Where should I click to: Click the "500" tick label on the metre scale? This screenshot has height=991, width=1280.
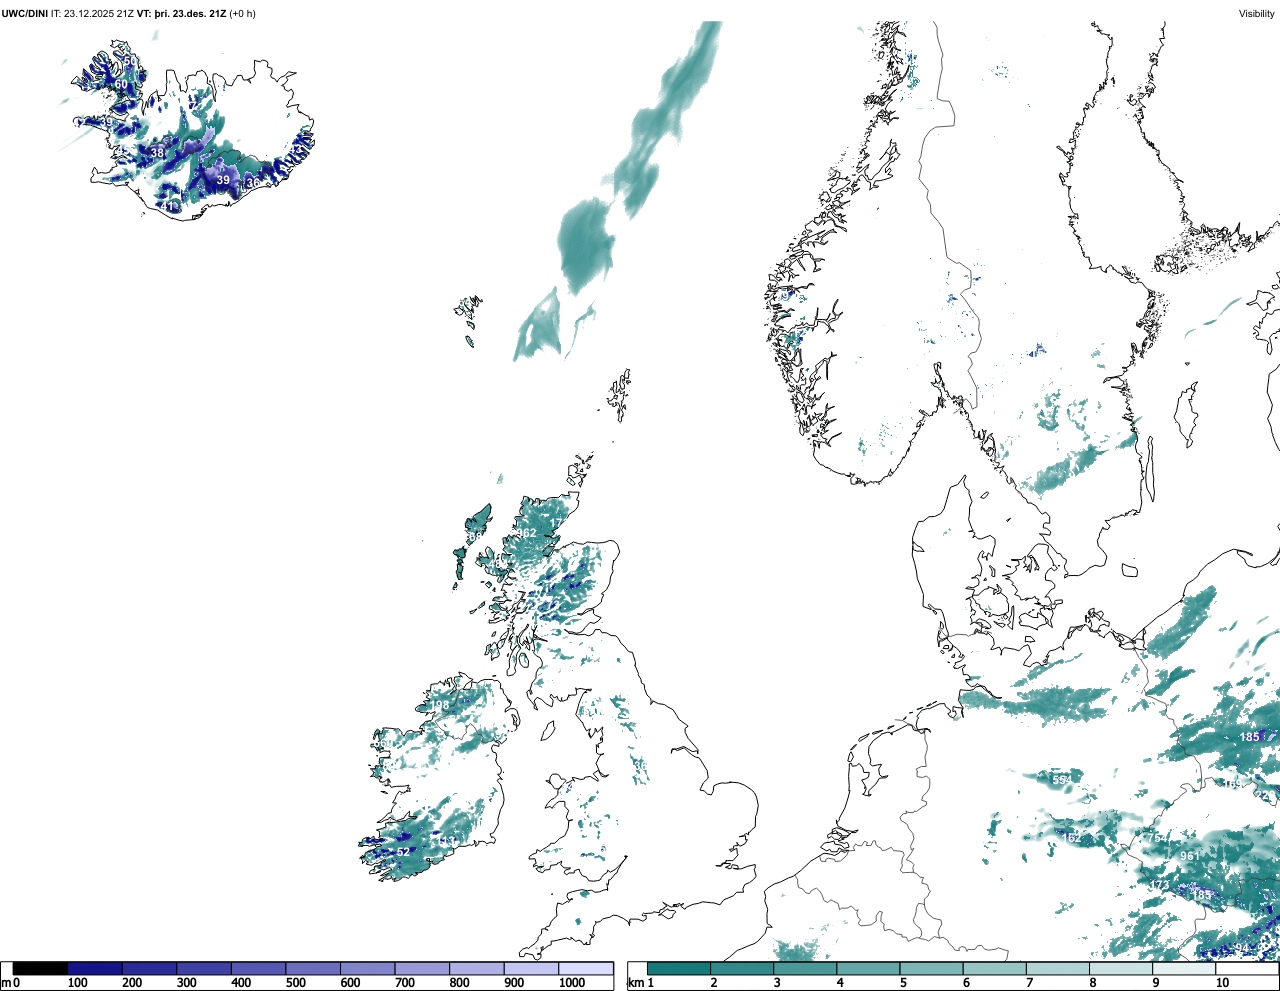coord(295,983)
